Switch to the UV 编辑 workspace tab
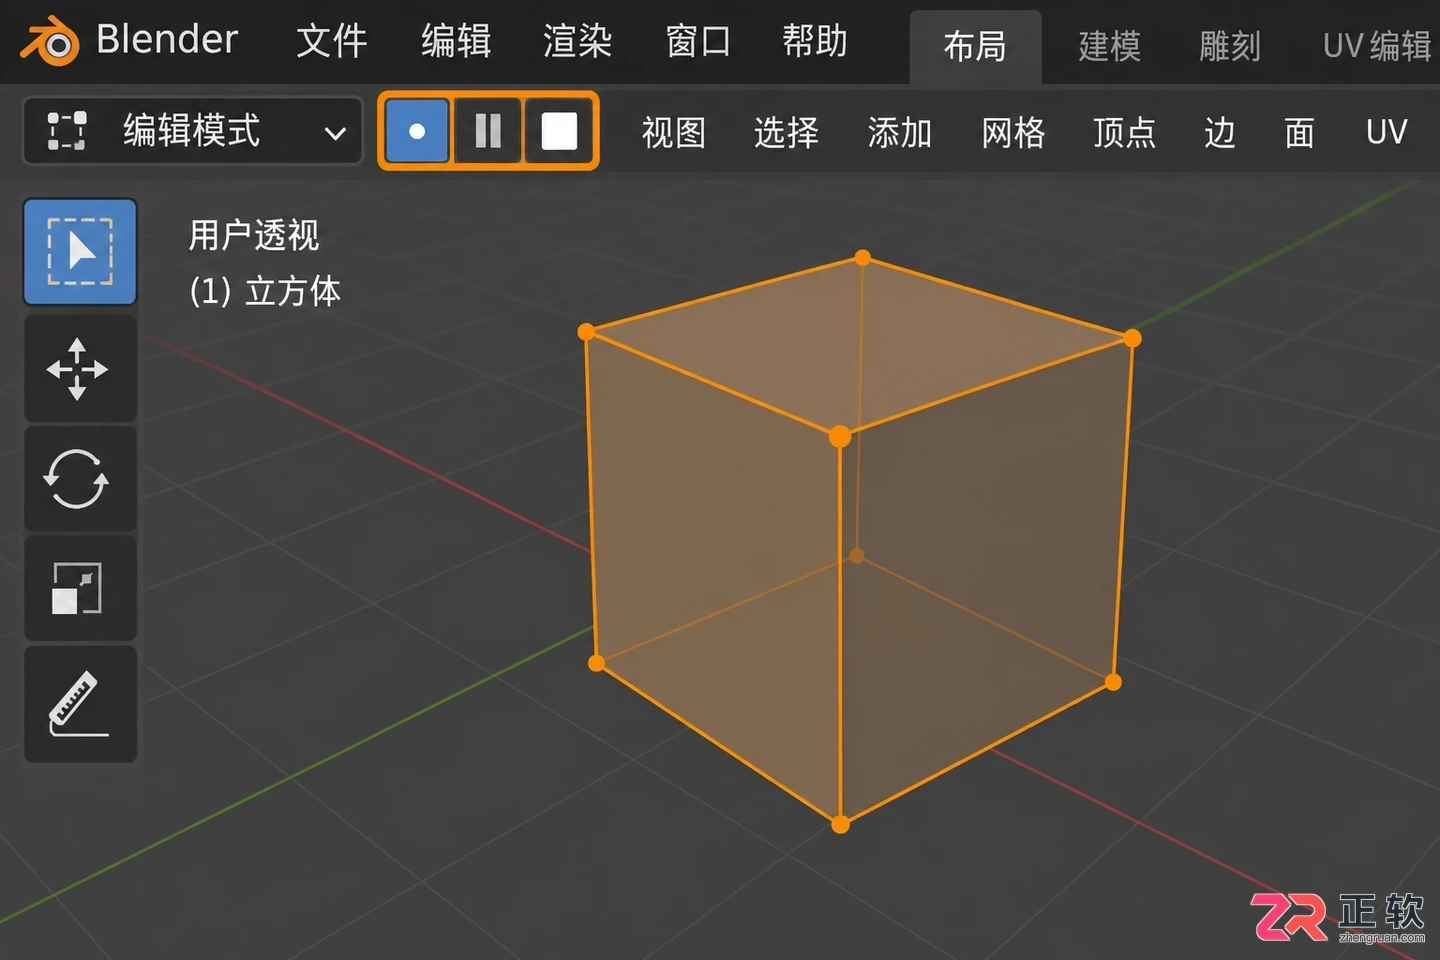This screenshot has height=960, width=1440. click(x=1376, y=46)
